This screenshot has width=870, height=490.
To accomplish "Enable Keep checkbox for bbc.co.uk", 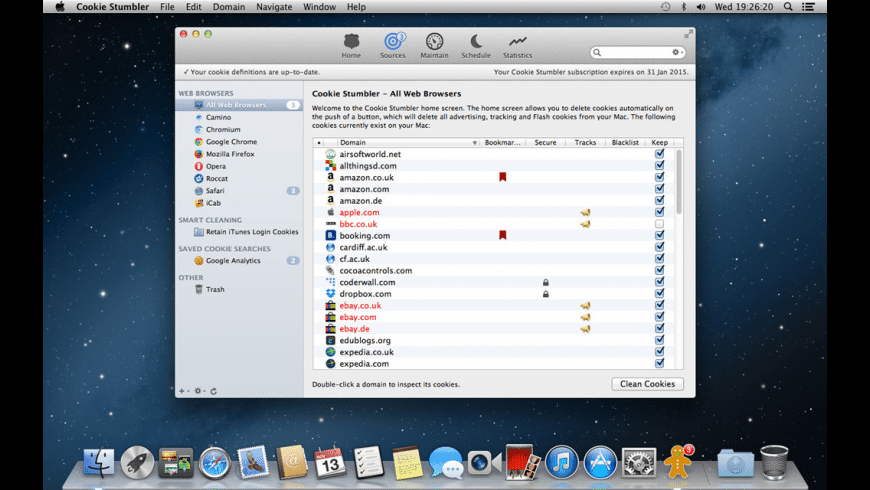I will (659, 224).
